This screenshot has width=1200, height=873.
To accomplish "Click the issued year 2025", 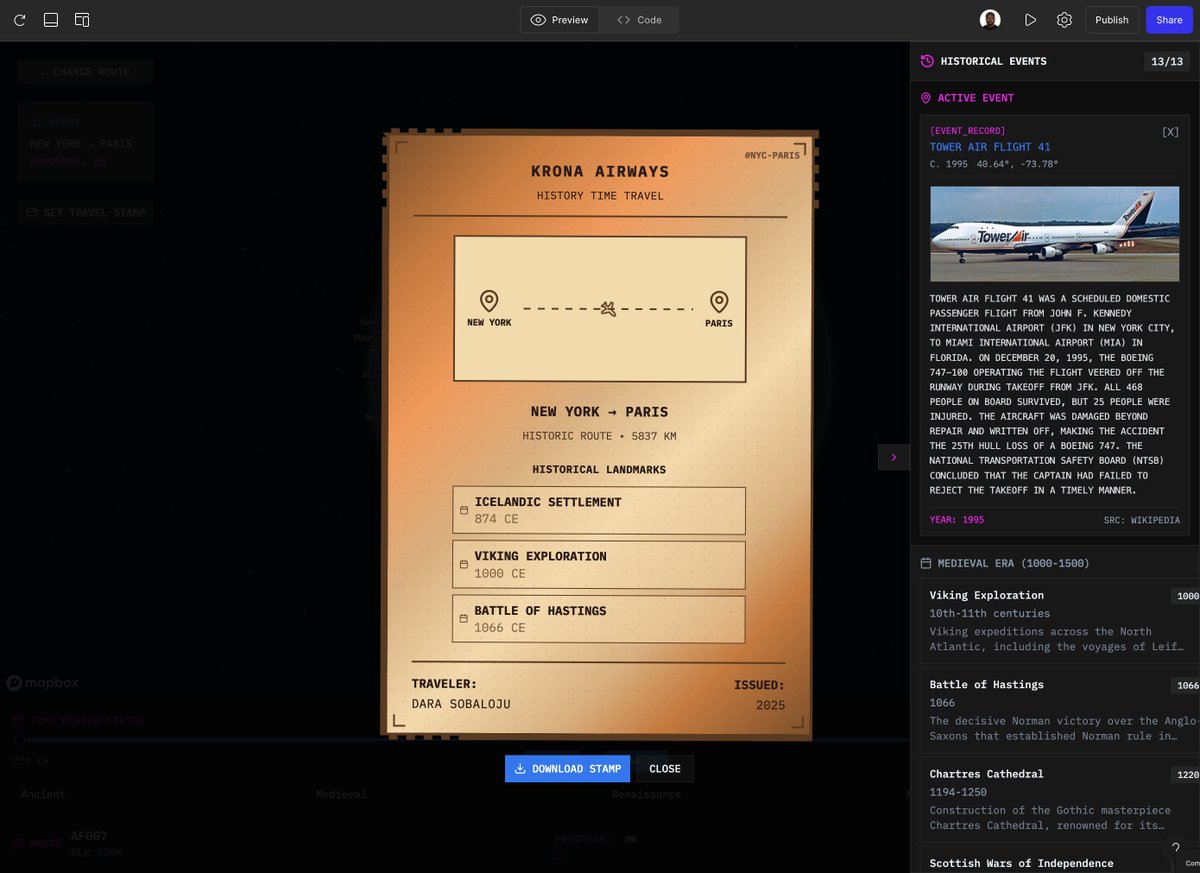I will pyautogui.click(x=771, y=705).
